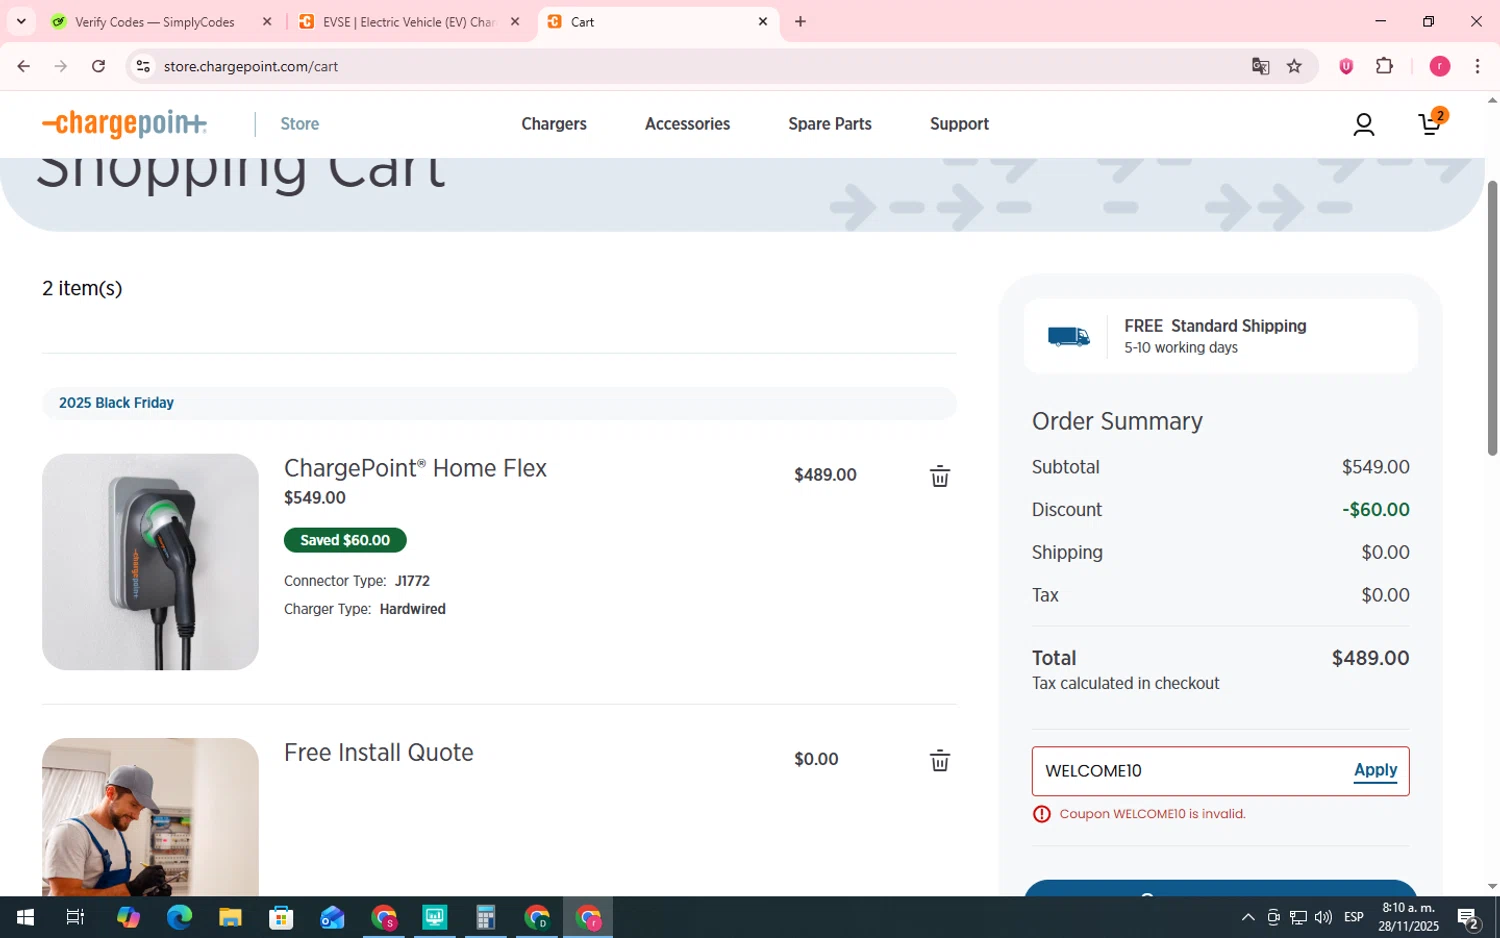Close the Cart tab
The width and height of the screenshot is (1500, 938).
click(x=763, y=21)
